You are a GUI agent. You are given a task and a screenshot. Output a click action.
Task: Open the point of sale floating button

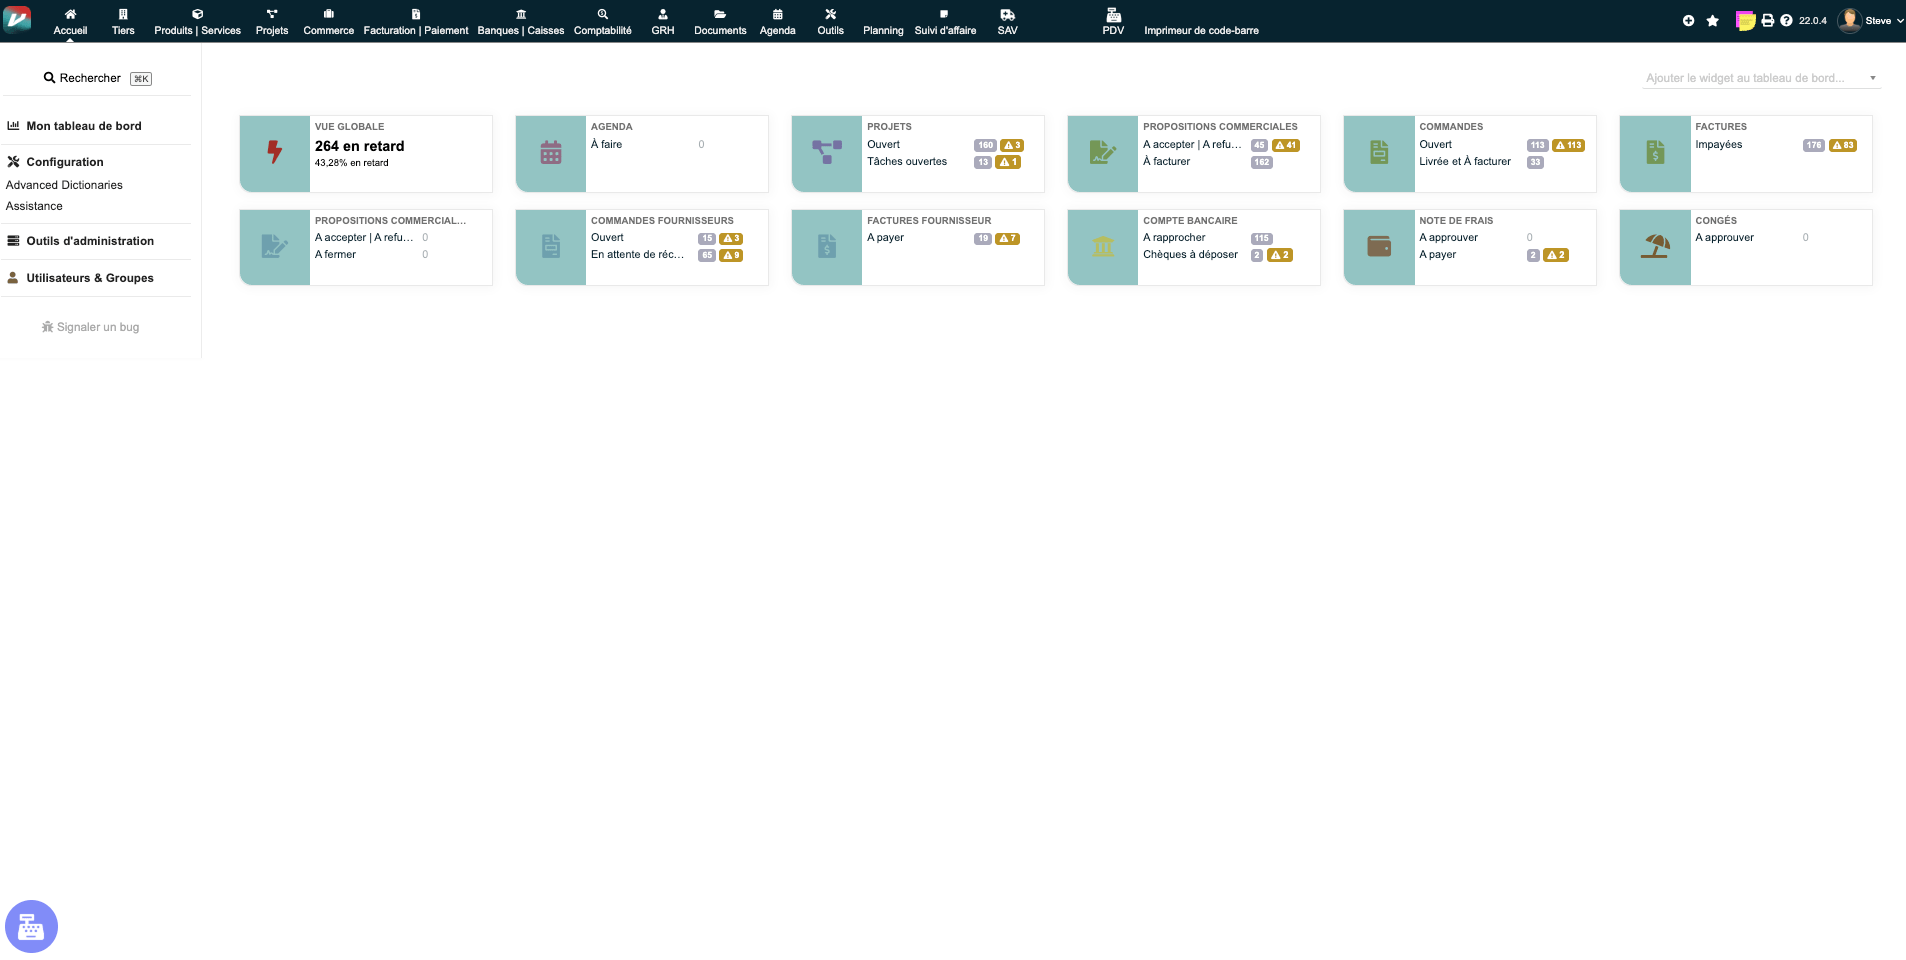31,927
